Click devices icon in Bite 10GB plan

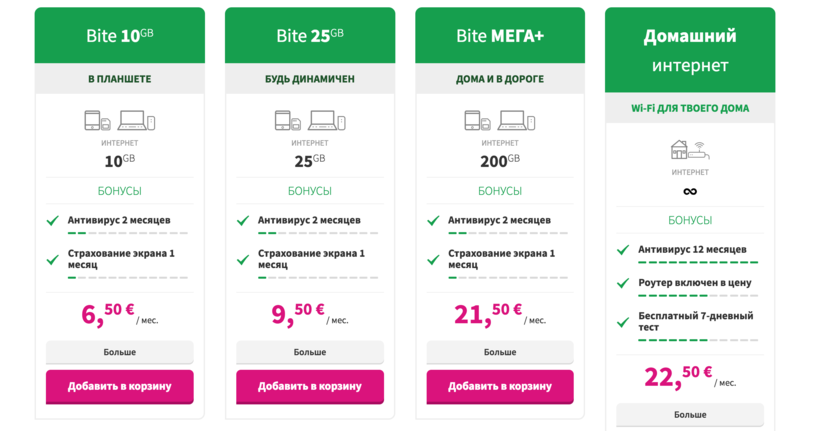(119, 121)
